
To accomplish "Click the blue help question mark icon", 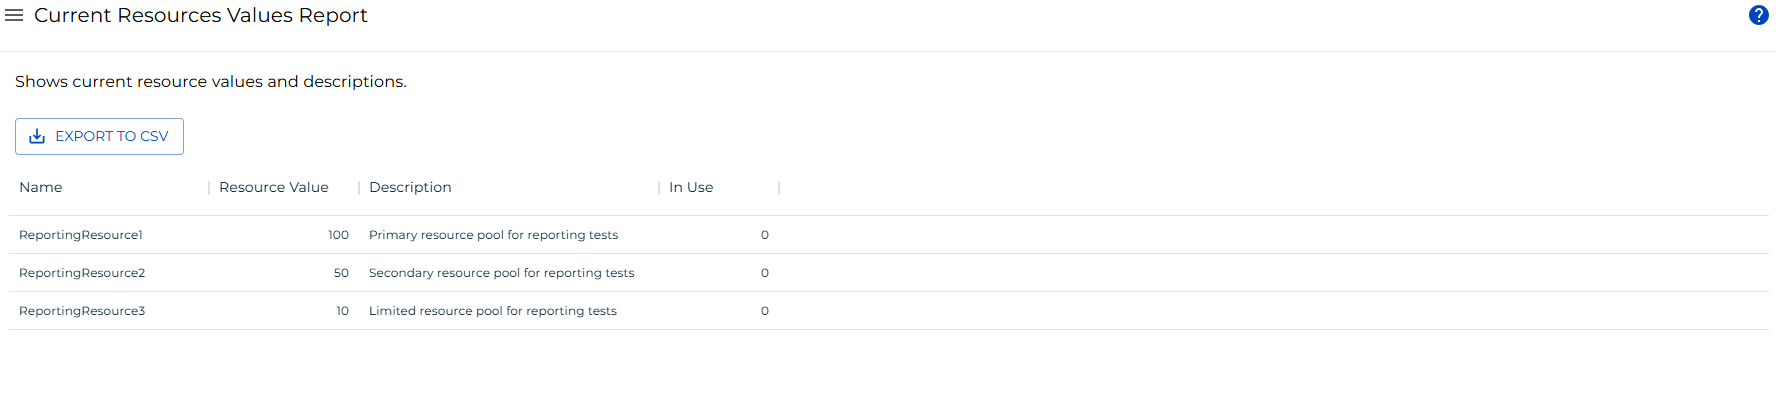I will pyautogui.click(x=1758, y=15).
